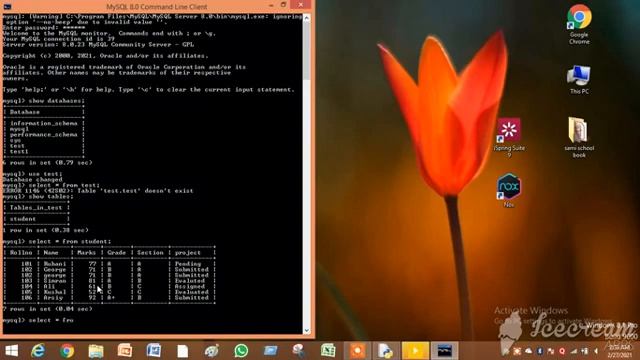Open the This PC desktop icon

pyautogui.click(x=579, y=80)
